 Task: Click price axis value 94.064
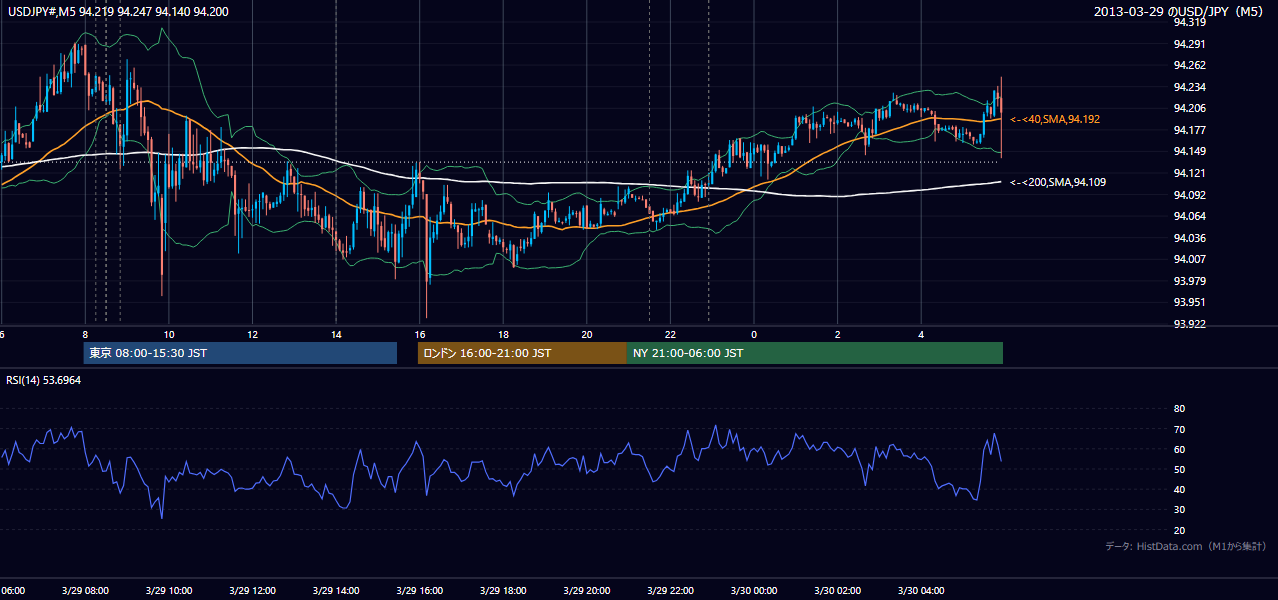(x=1189, y=216)
